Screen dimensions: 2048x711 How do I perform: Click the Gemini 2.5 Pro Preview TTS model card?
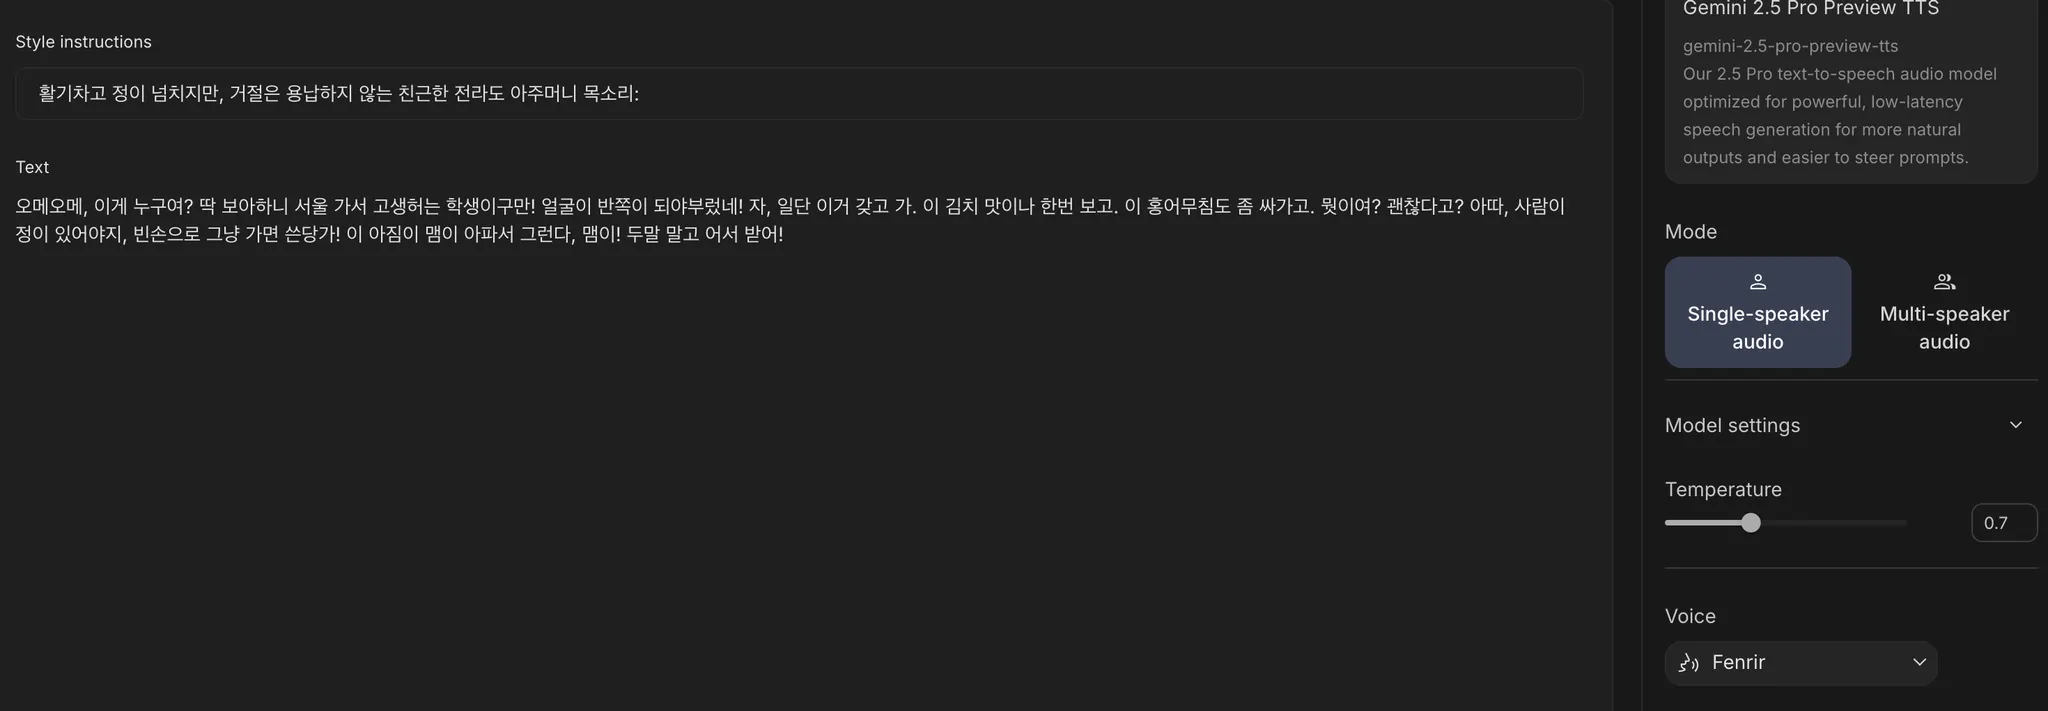coord(1851,90)
